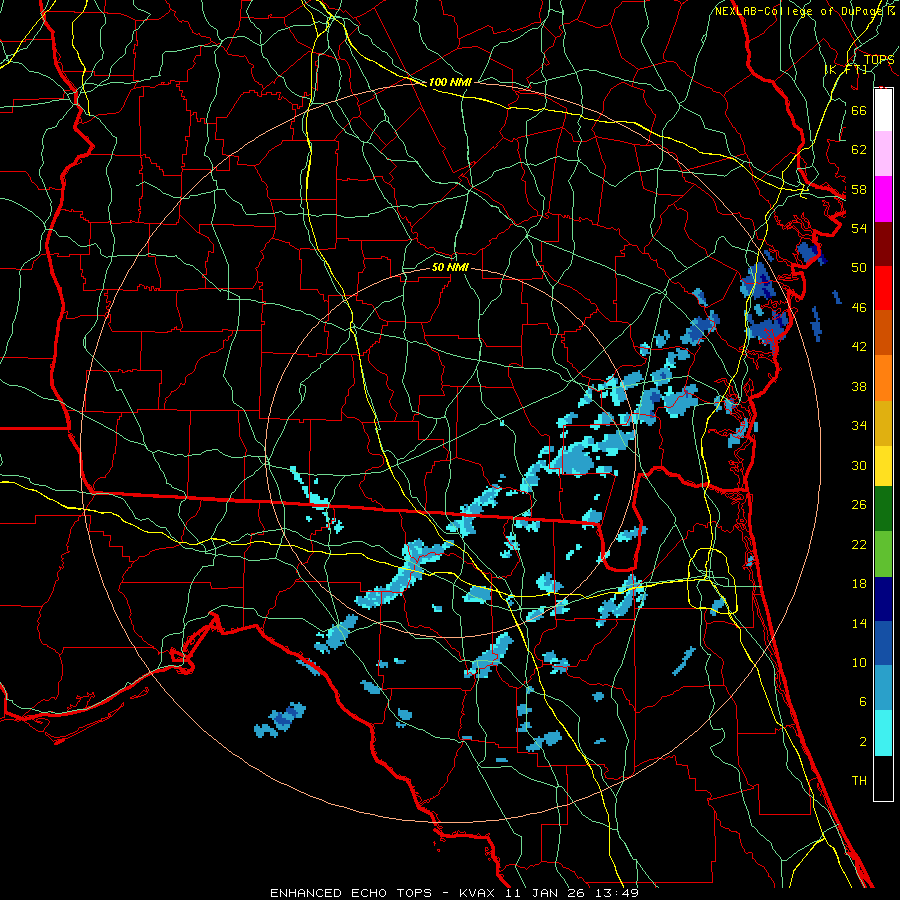The height and width of the screenshot is (900, 900).
Task: Click the 50 NMI range ring label
Action: (450, 267)
